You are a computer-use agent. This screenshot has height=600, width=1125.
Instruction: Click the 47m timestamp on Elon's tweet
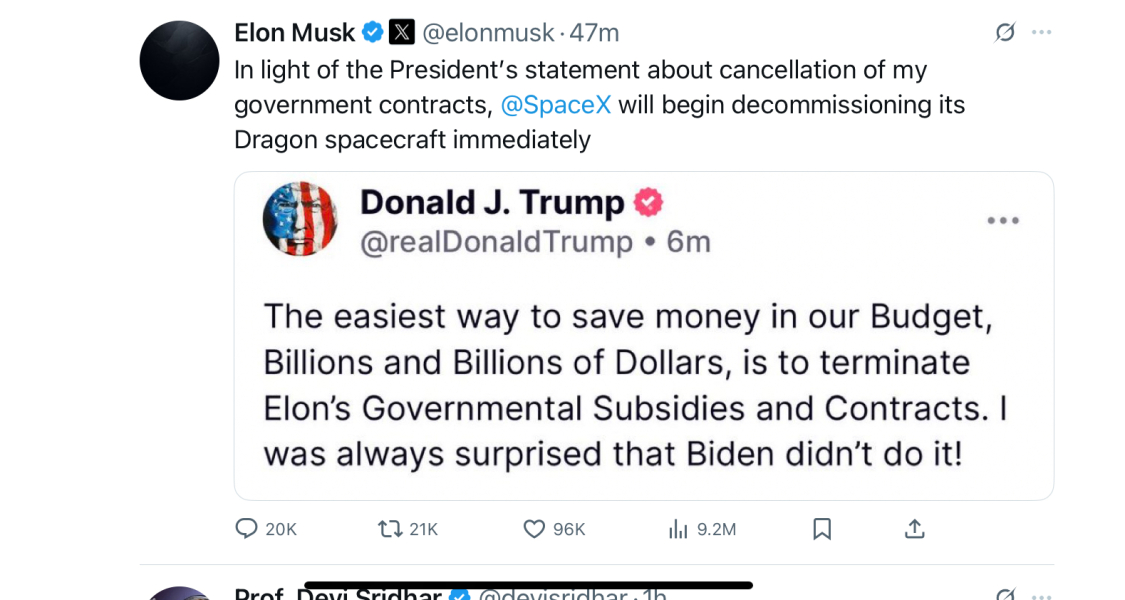(595, 31)
